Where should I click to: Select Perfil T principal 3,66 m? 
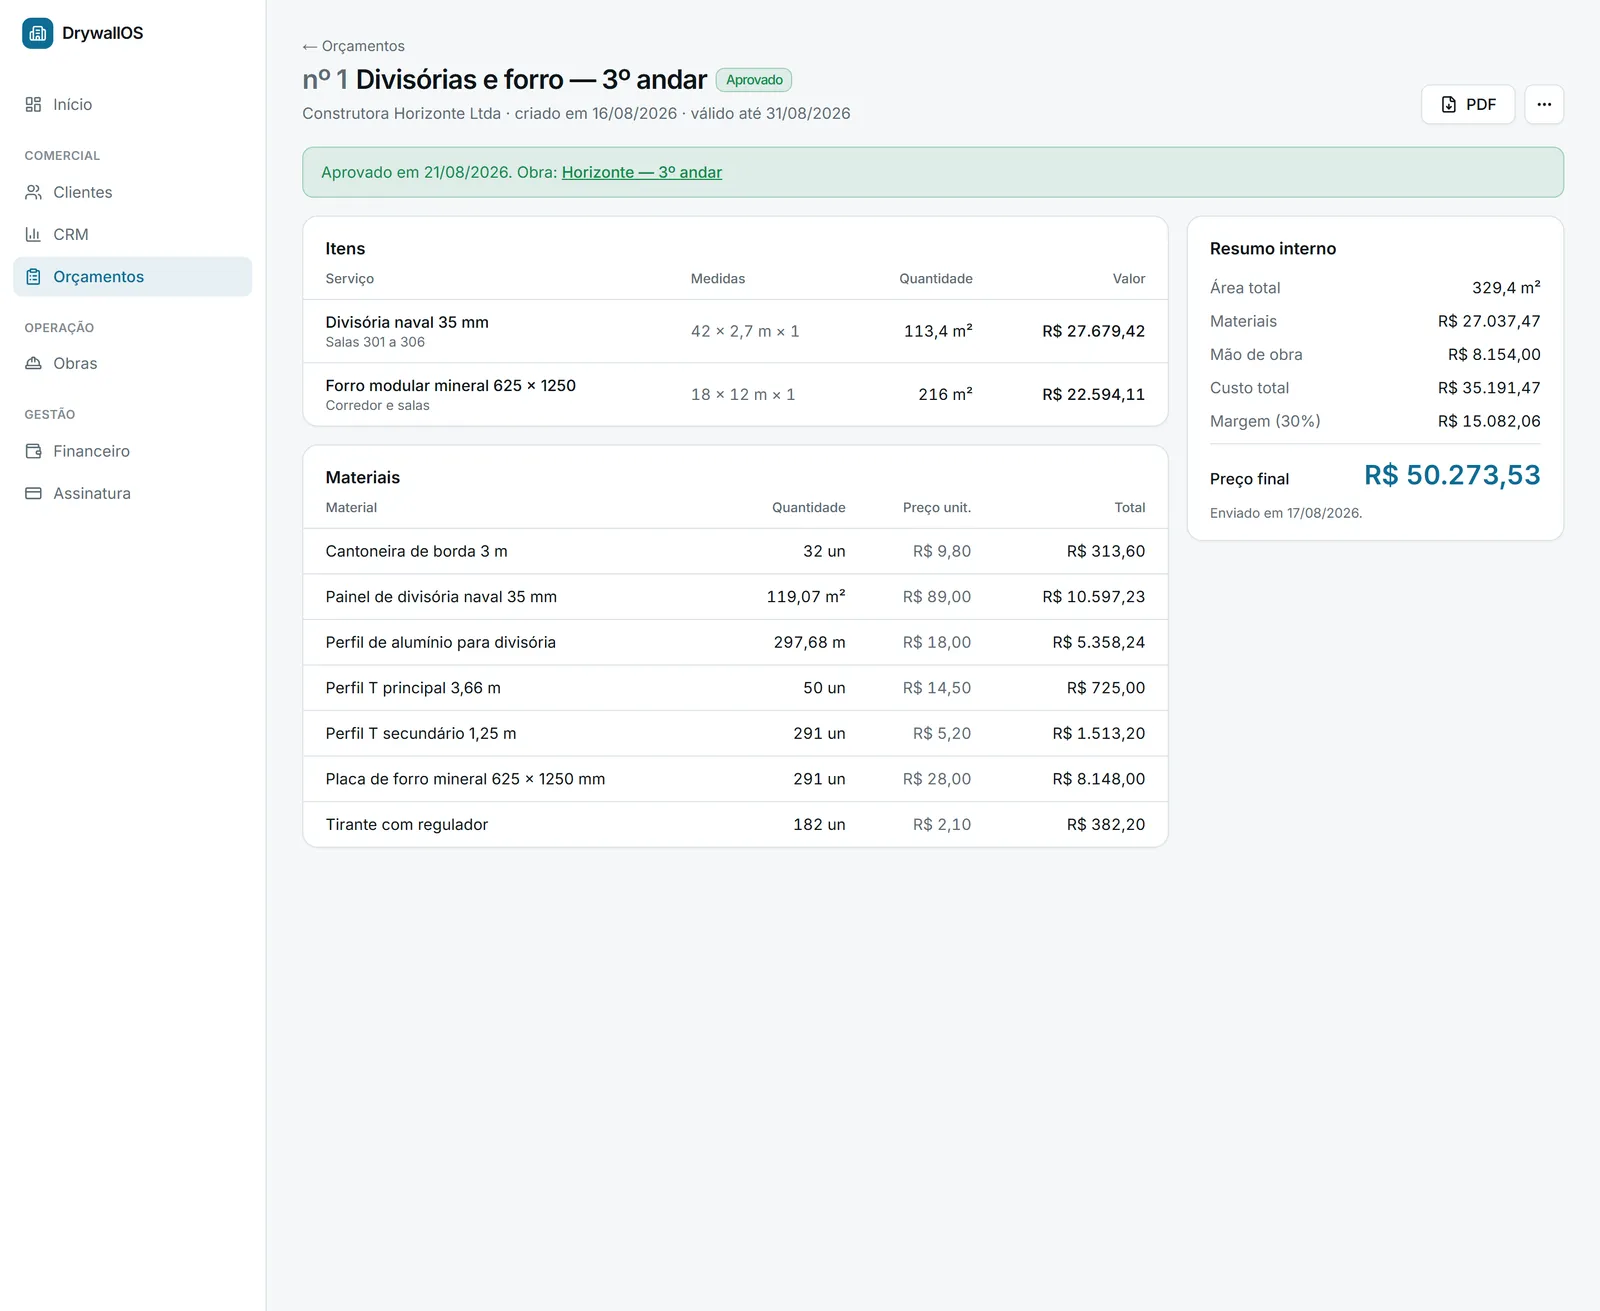(735, 688)
